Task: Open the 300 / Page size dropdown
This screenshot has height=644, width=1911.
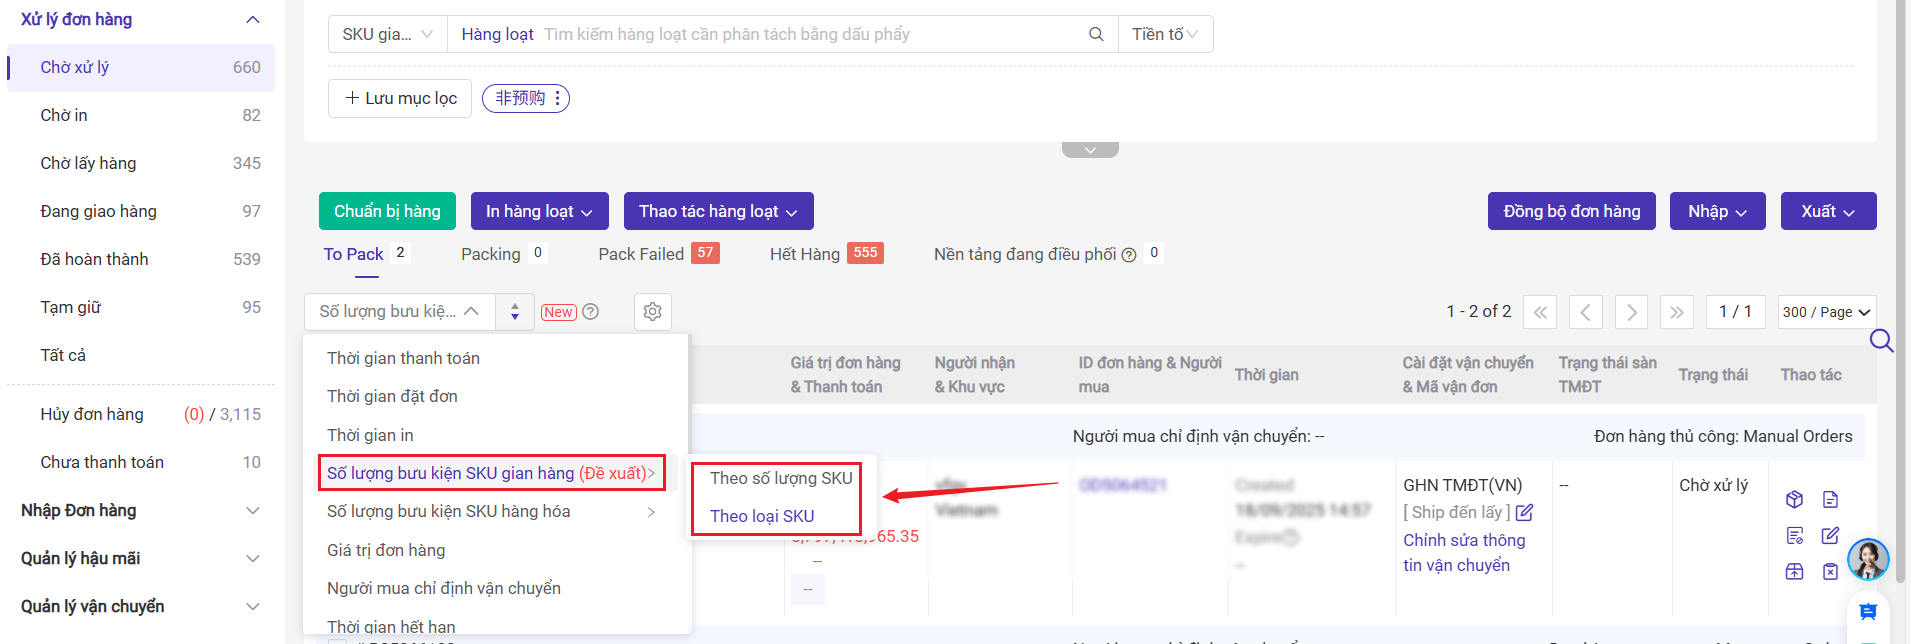Action: [1826, 312]
